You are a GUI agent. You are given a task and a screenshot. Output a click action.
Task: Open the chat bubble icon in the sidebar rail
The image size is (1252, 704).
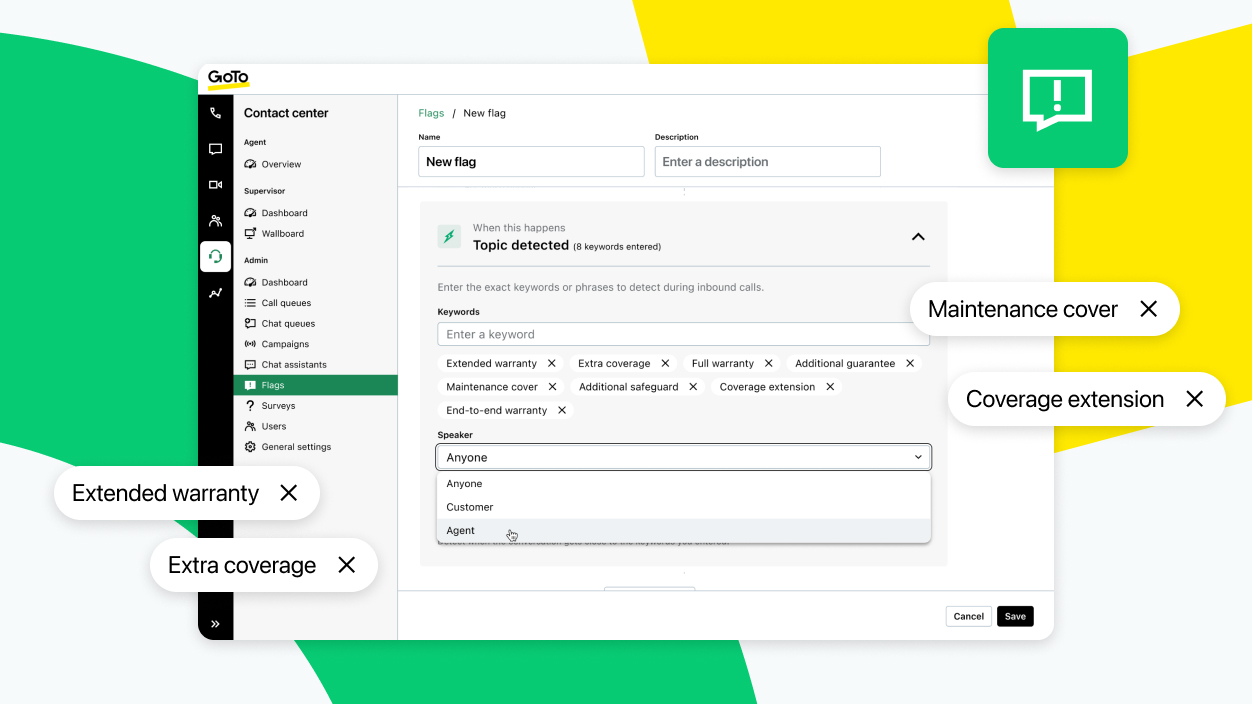tap(214, 148)
